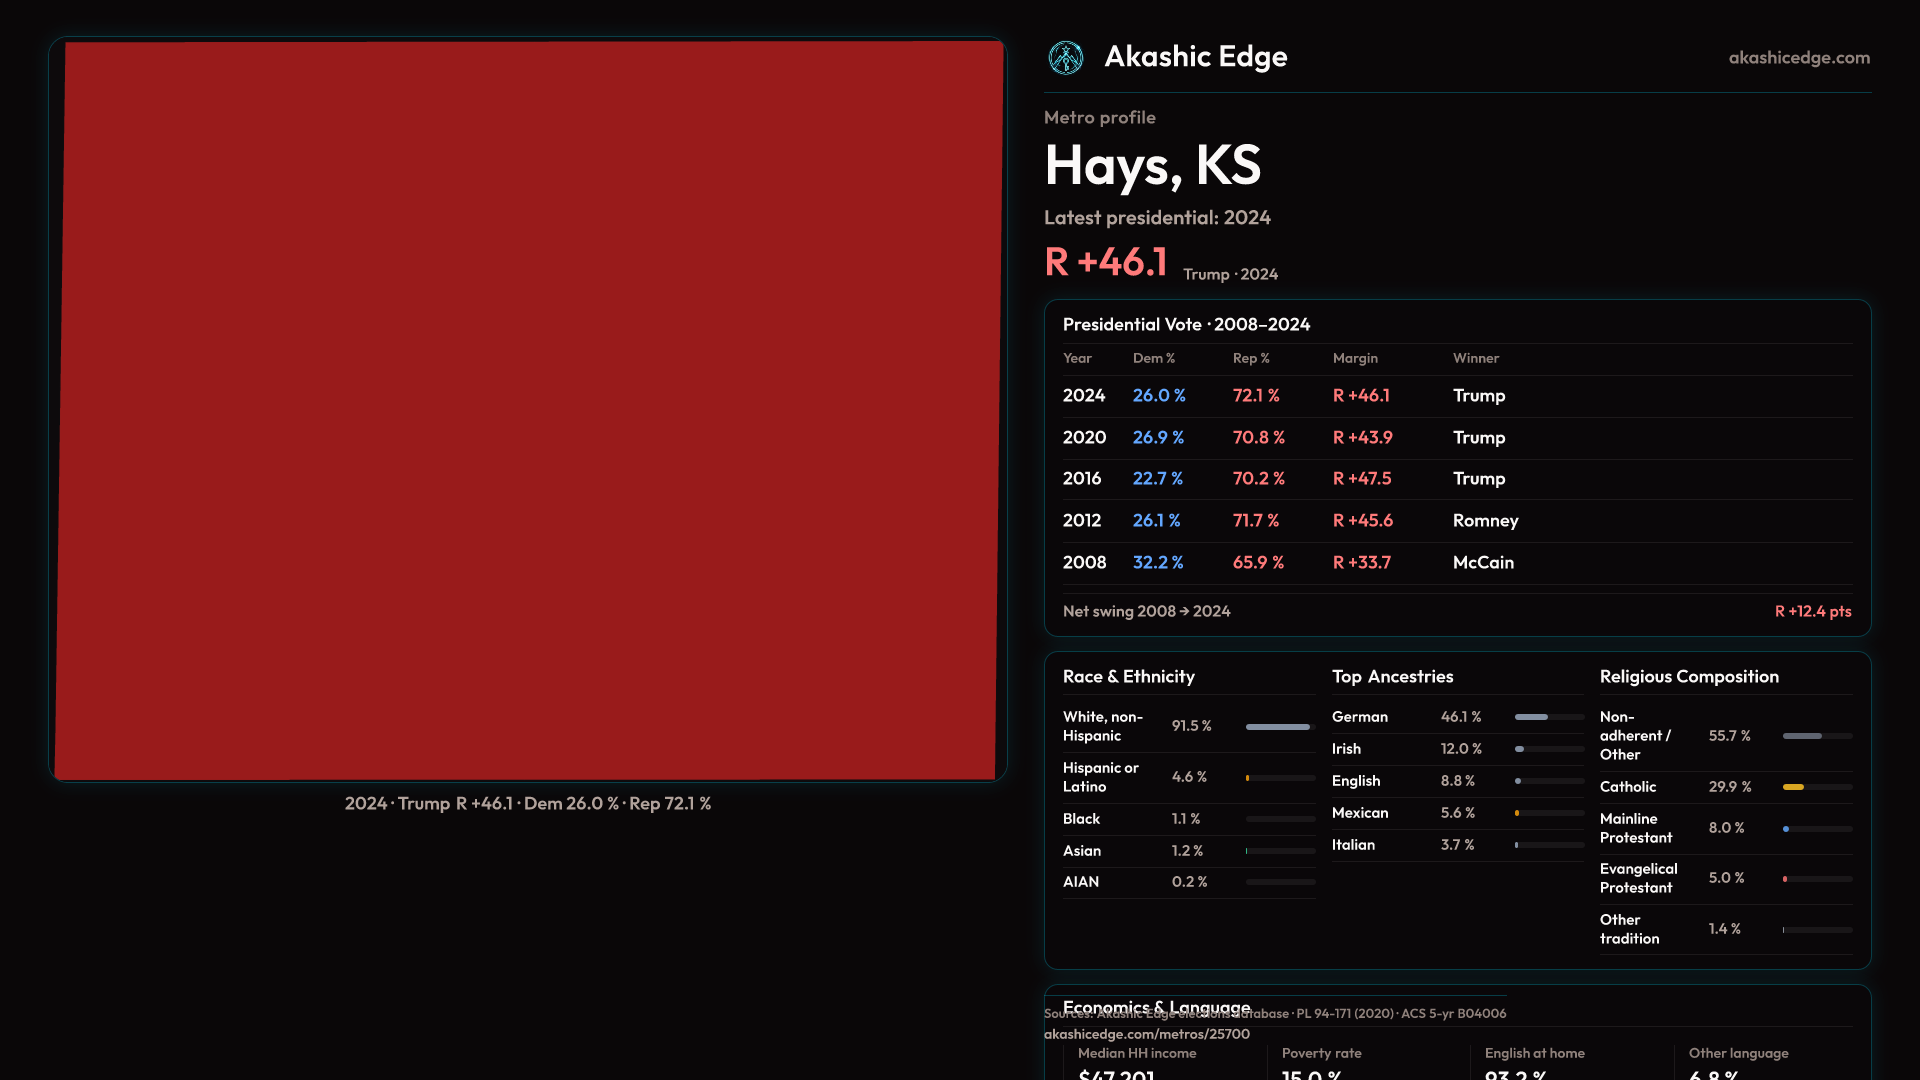
Task: Open the akashicedge.com link in the header
Action: [x=1798, y=58]
